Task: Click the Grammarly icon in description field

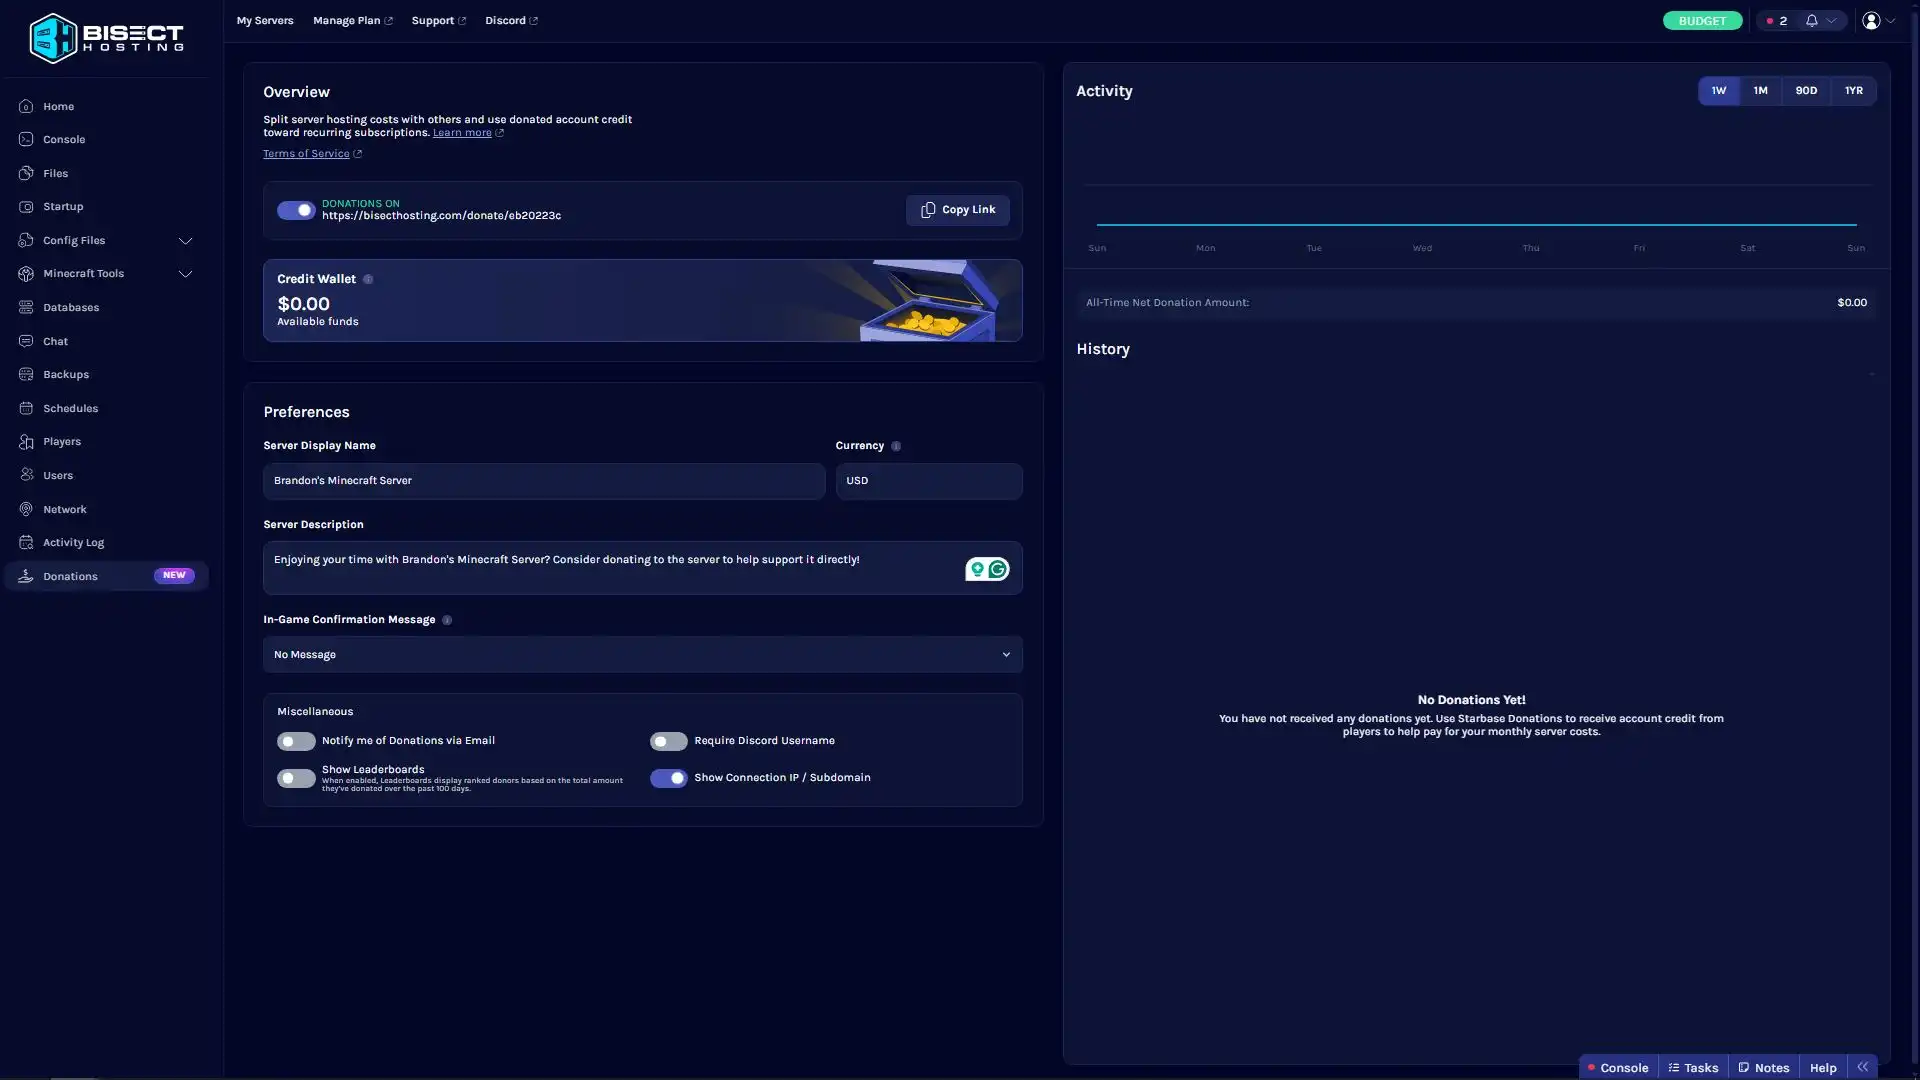Action: click(x=997, y=570)
